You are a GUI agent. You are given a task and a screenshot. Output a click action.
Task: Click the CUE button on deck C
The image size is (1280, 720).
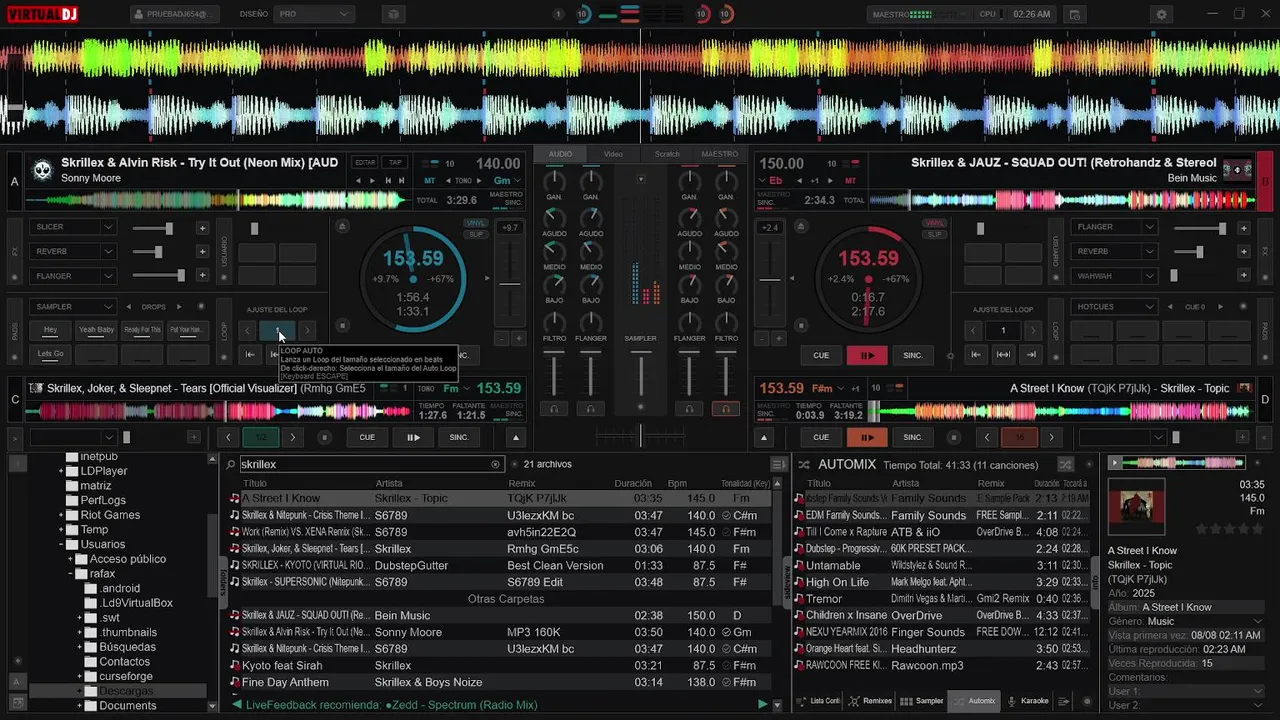[x=367, y=437]
